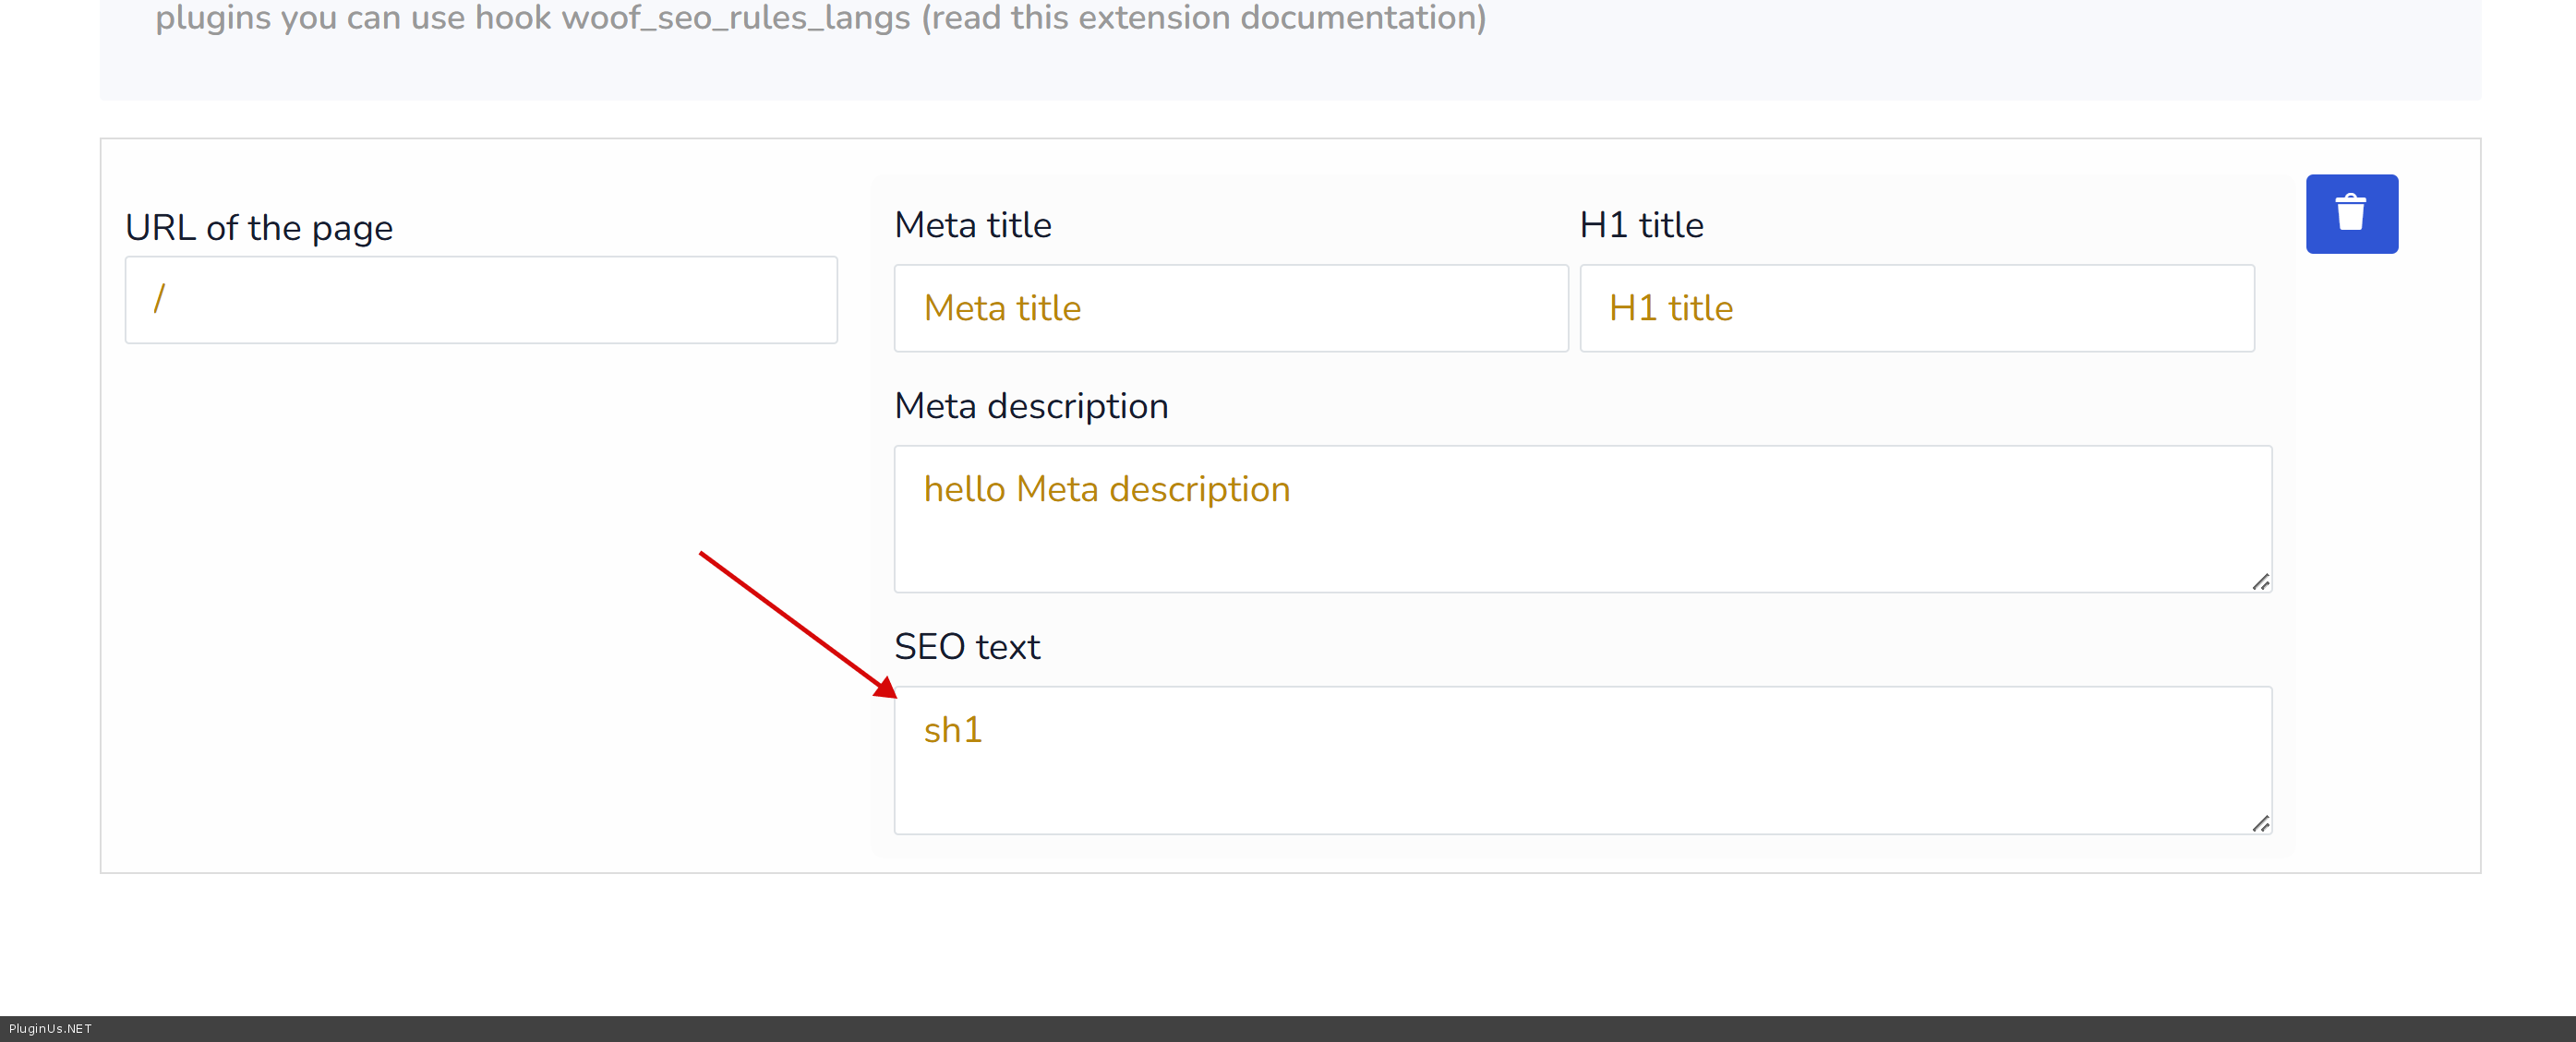Click the 'sh1' text in the SEO text box
Viewport: 2576px width, 1042px height.
(x=953, y=730)
